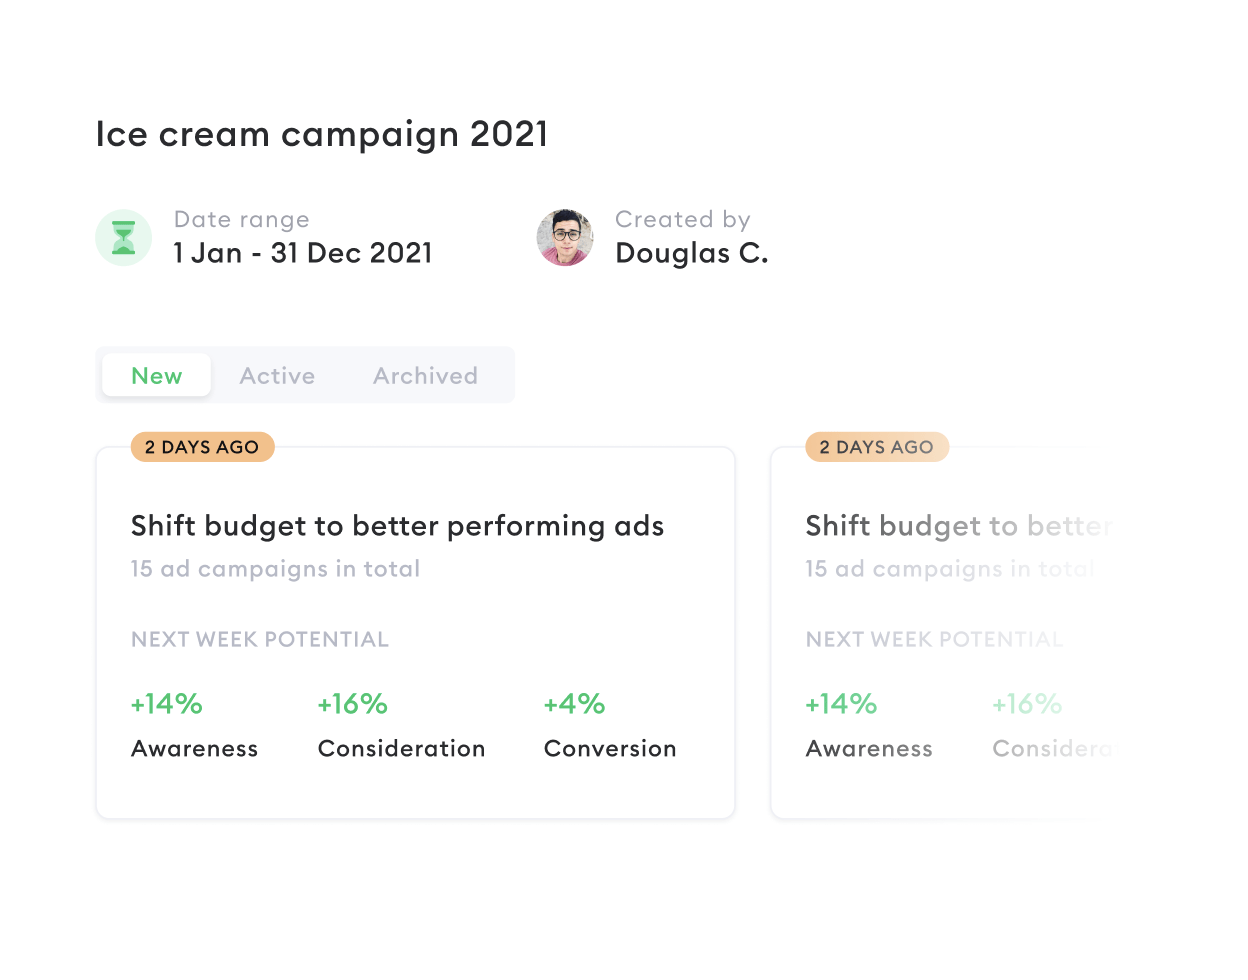
Task: Click the Ice cream campaign 2021 heading
Action: point(322,134)
